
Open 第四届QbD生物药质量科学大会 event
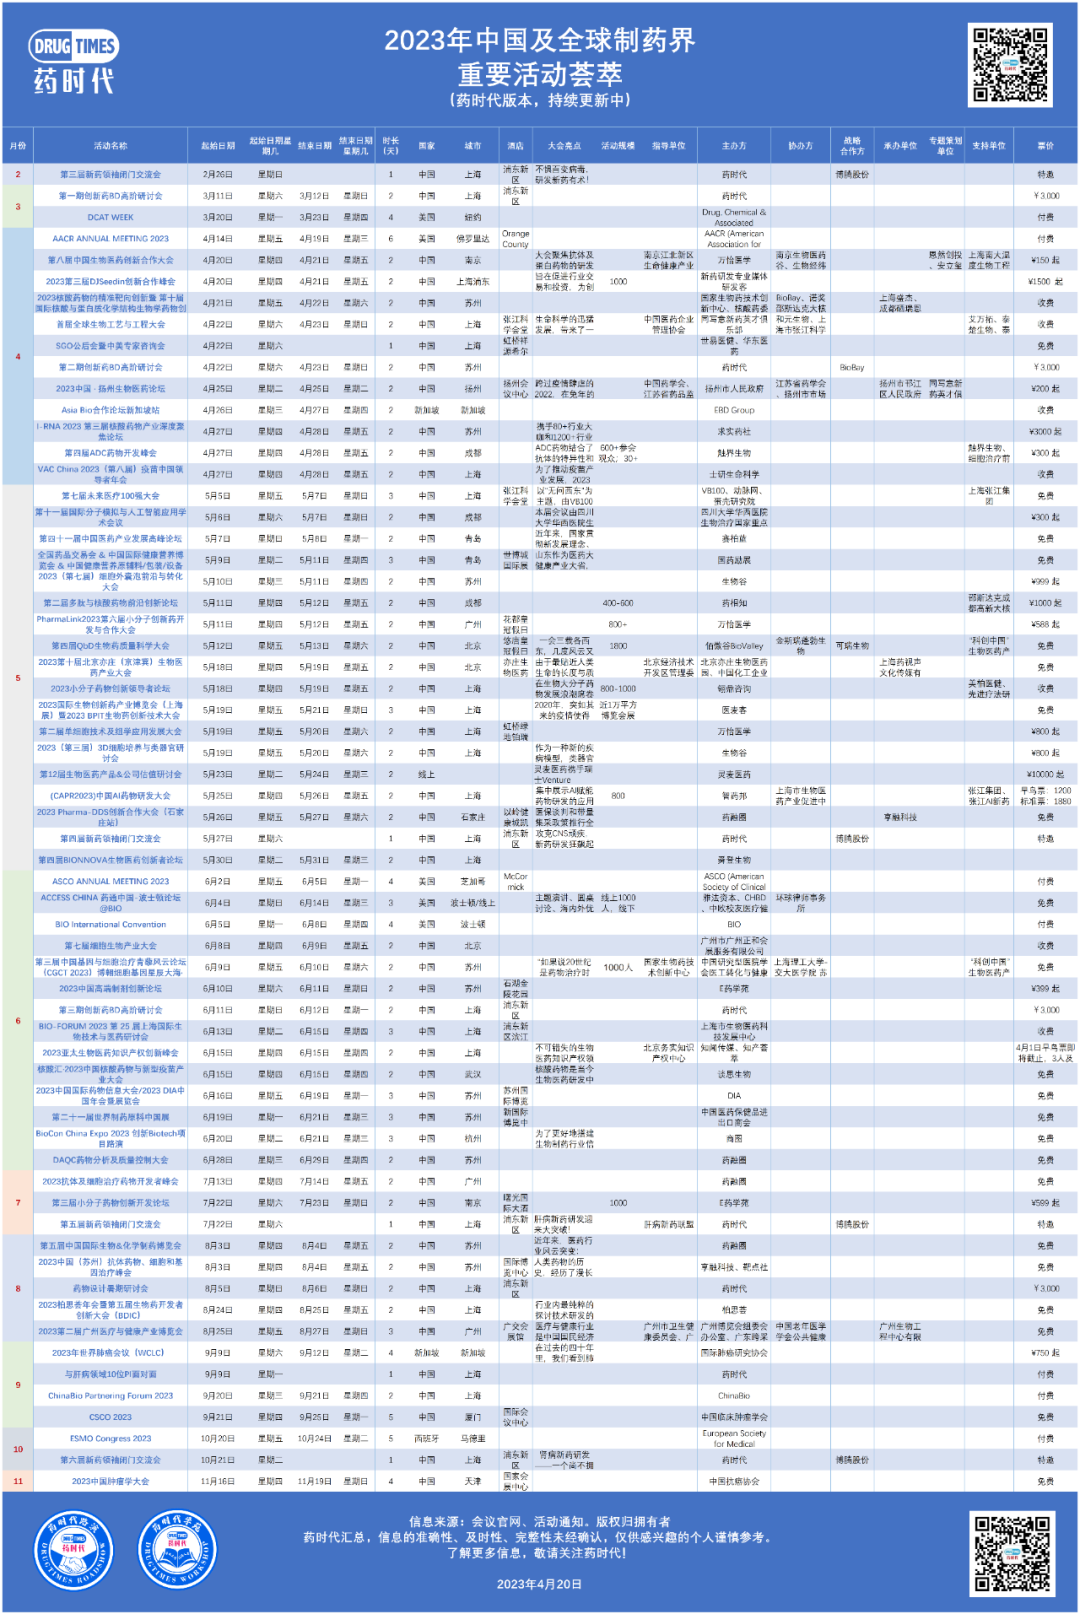110,646
